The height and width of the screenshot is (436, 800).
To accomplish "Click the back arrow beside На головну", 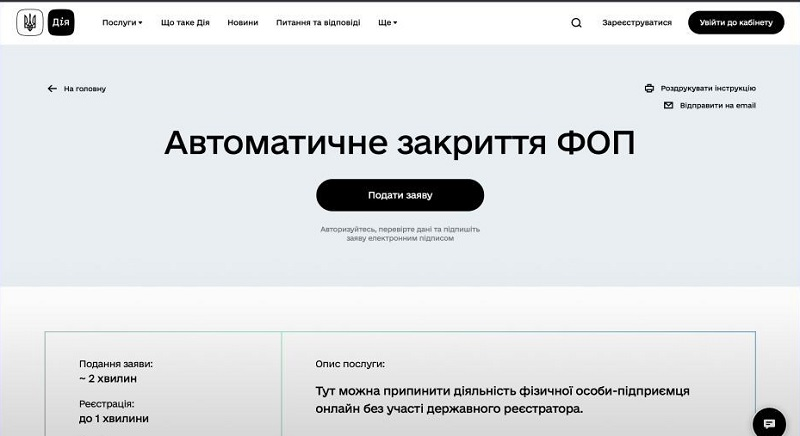I will [x=52, y=89].
